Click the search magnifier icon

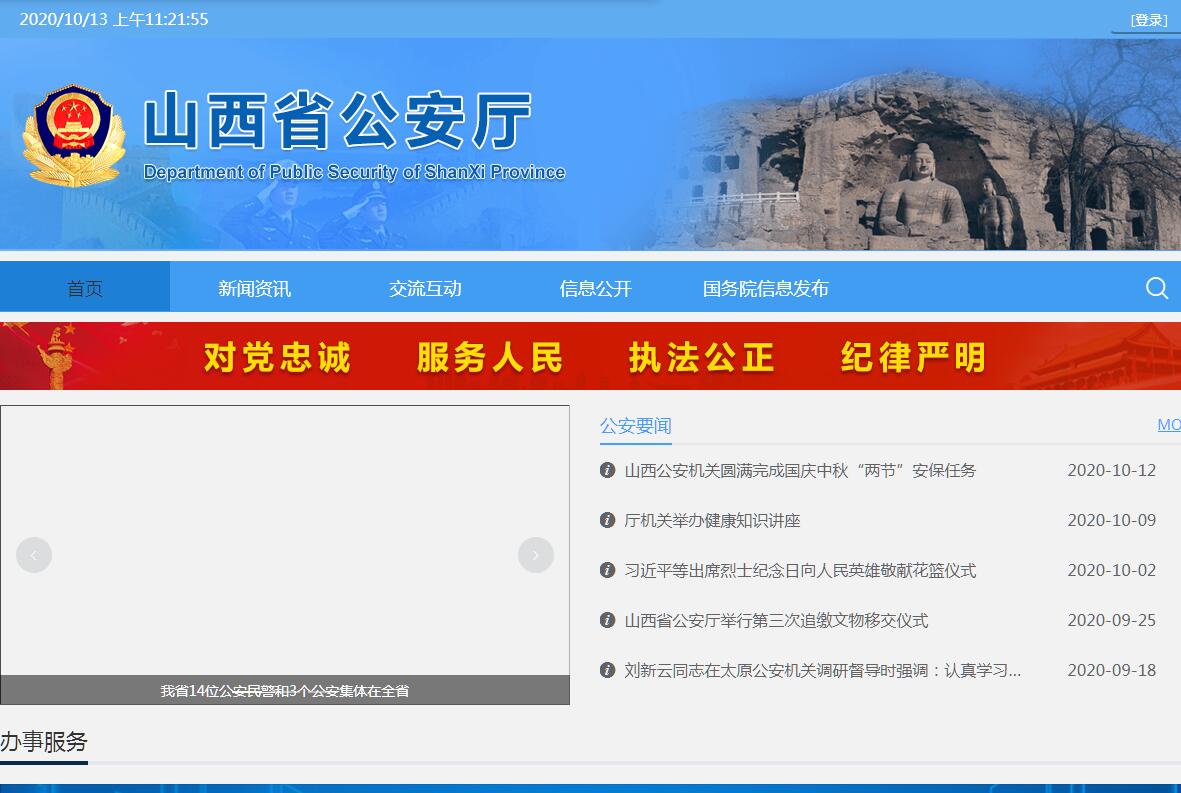click(1156, 288)
